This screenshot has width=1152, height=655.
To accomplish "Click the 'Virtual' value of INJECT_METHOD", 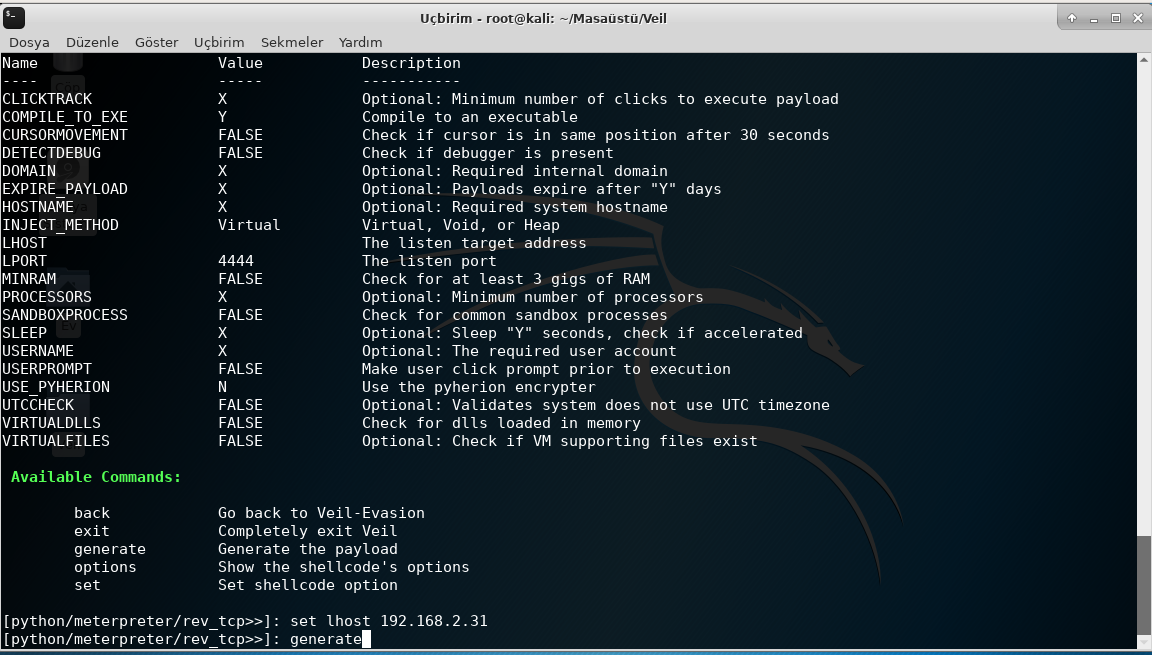I will (x=249, y=225).
